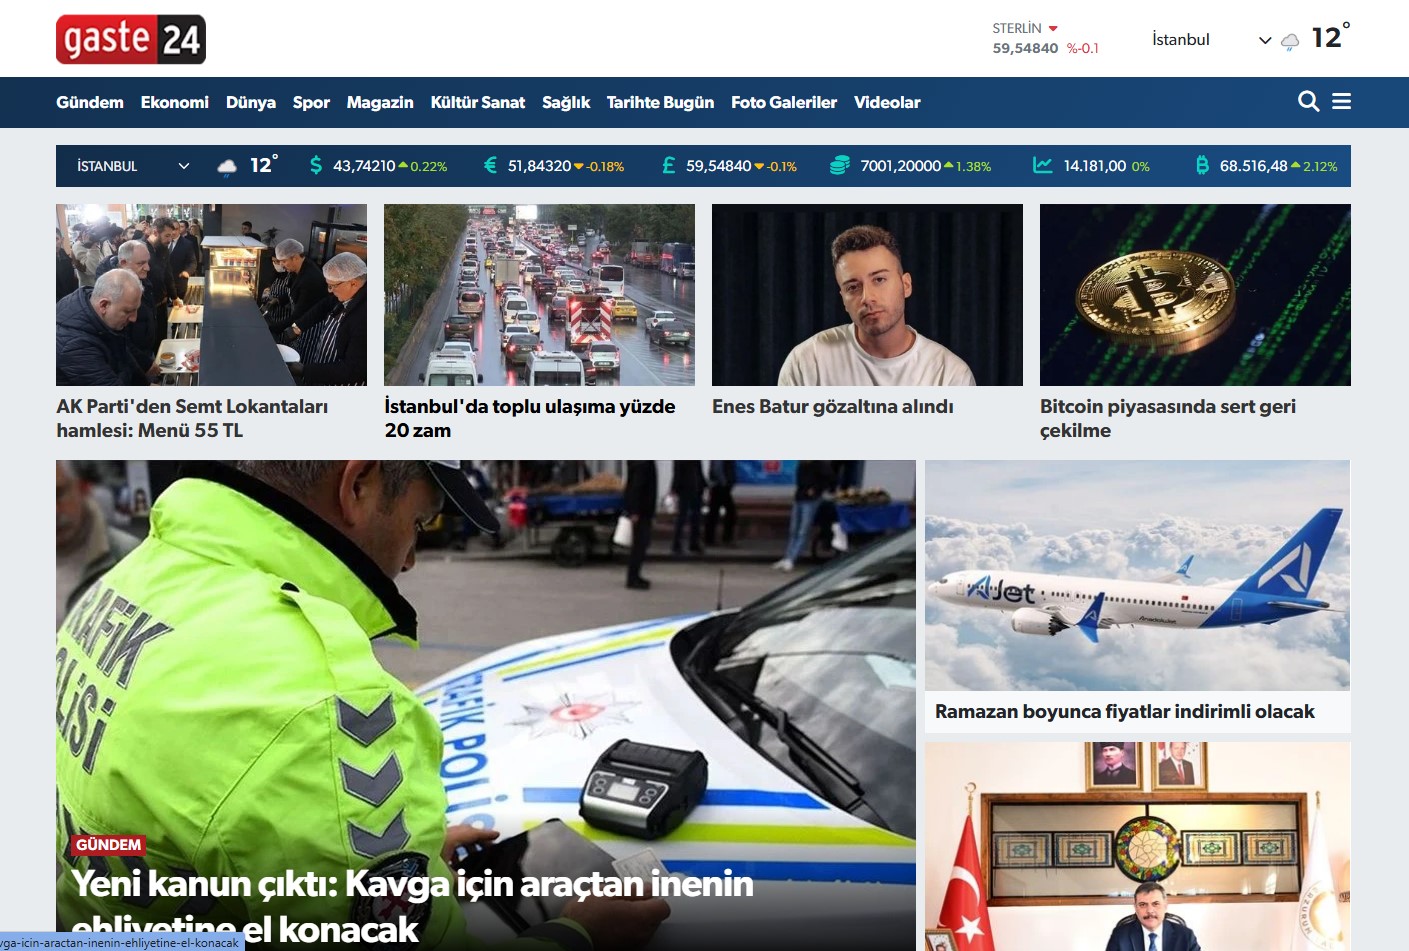
Task: Read the Enes Batur gözaltına alındı headline
Action: tap(832, 407)
